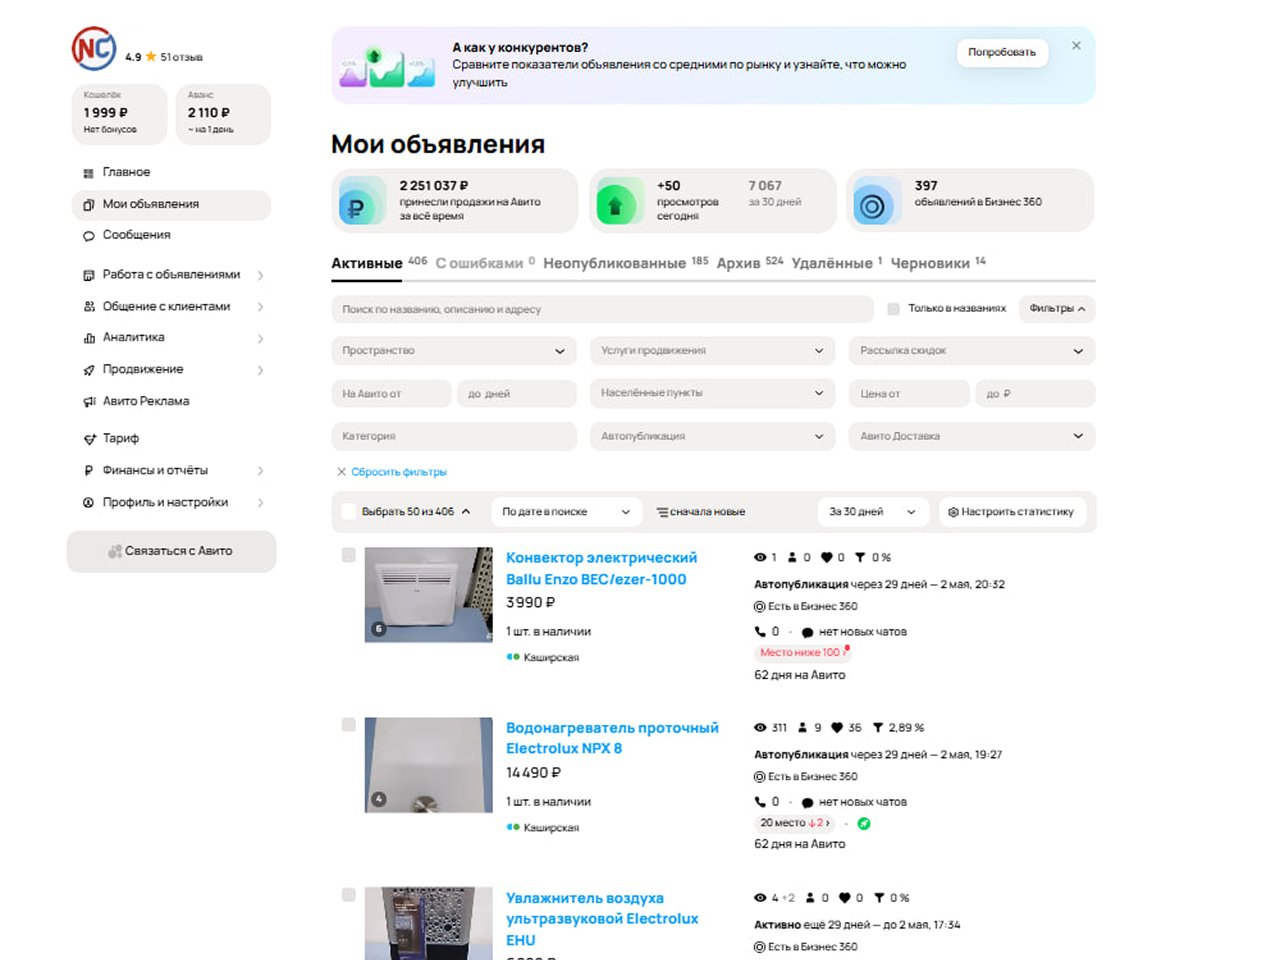Click the Водонагреватель listing thumbnail image

point(429,765)
